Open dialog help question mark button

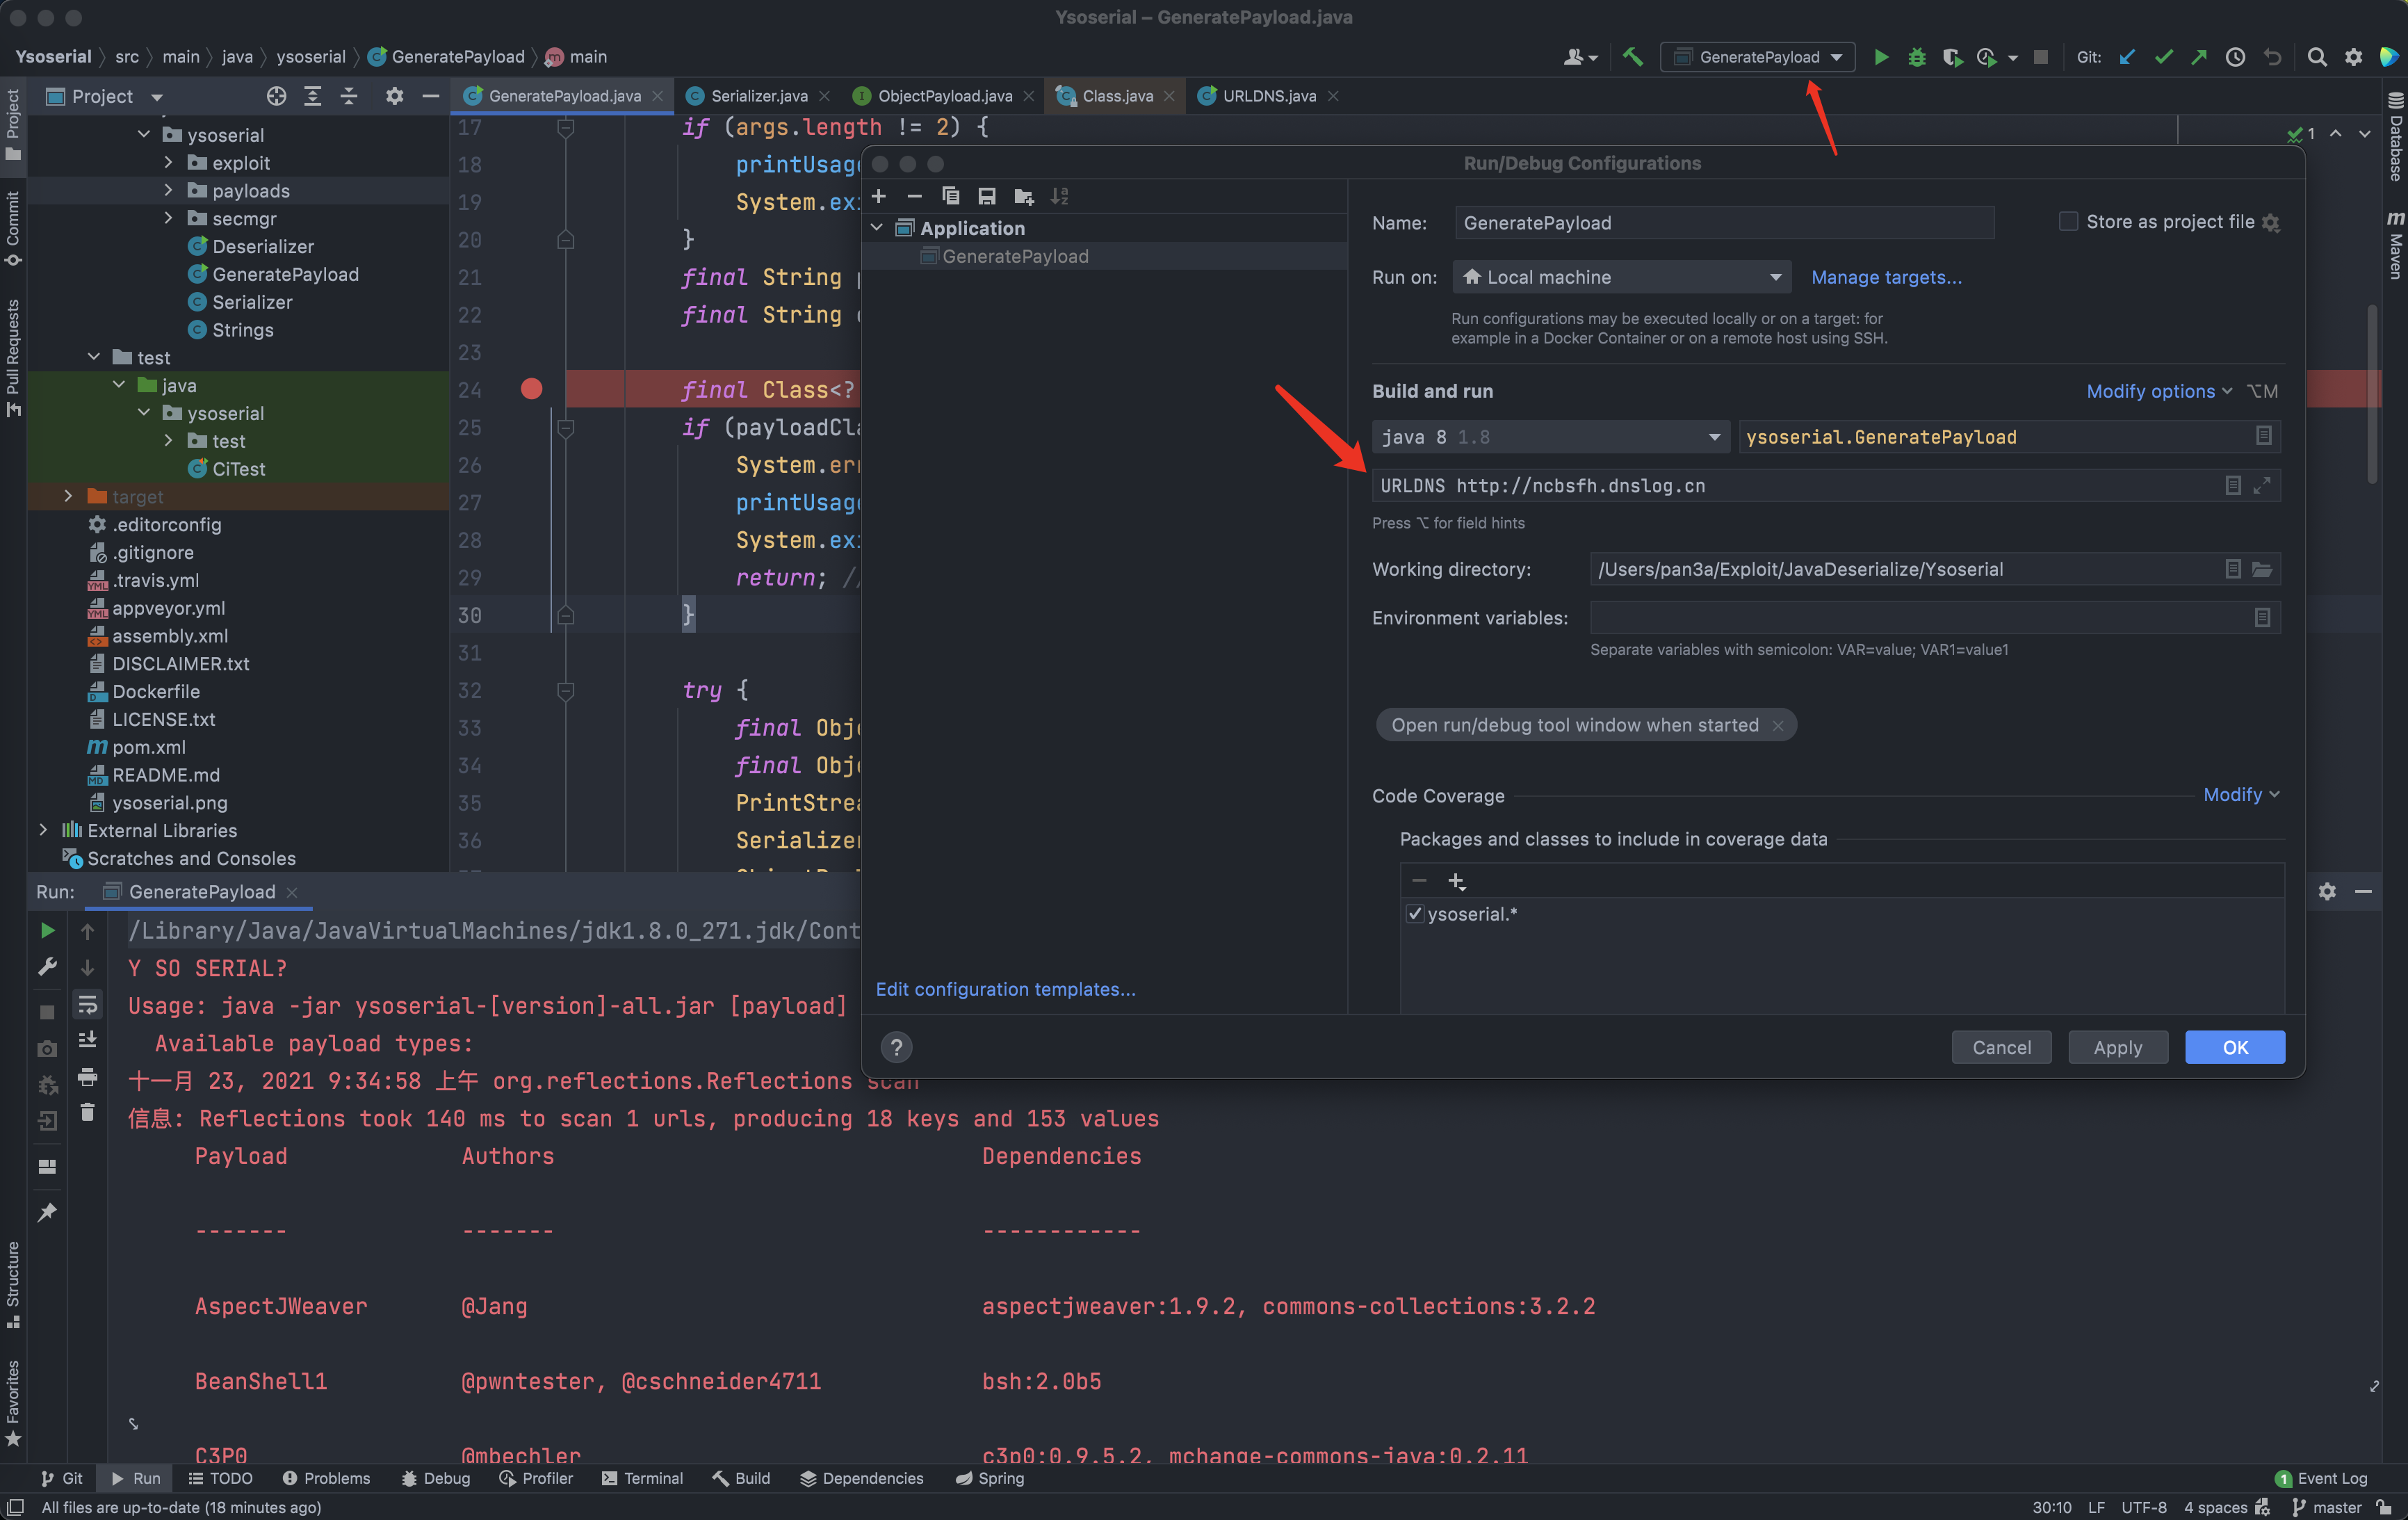click(x=896, y=1047)
